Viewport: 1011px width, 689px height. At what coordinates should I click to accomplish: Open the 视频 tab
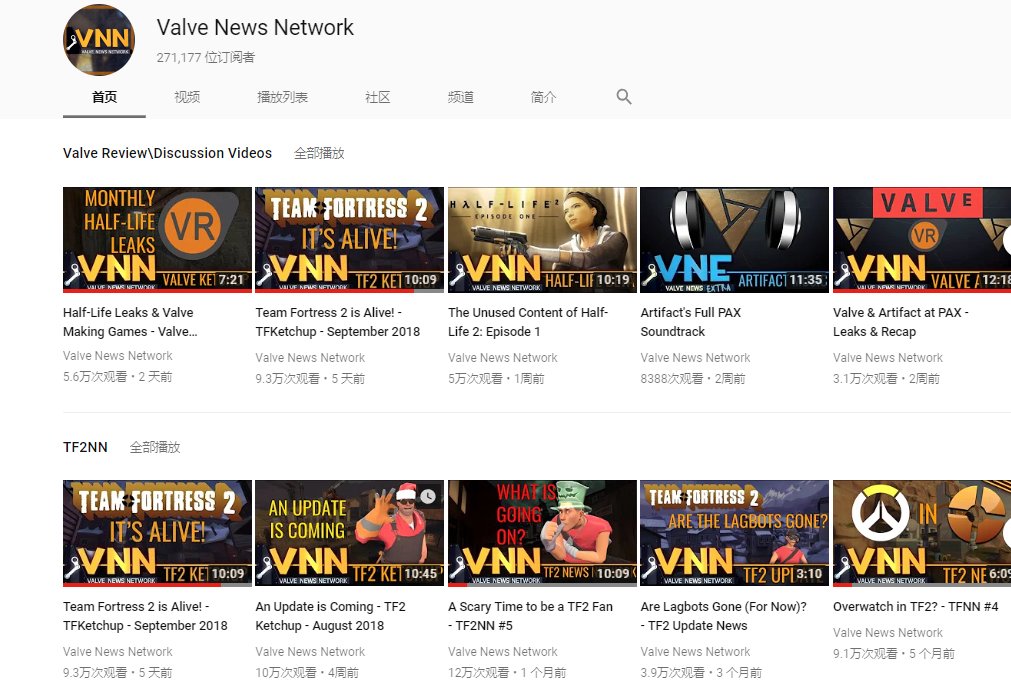pyautogui.click(x=187, y=97)
